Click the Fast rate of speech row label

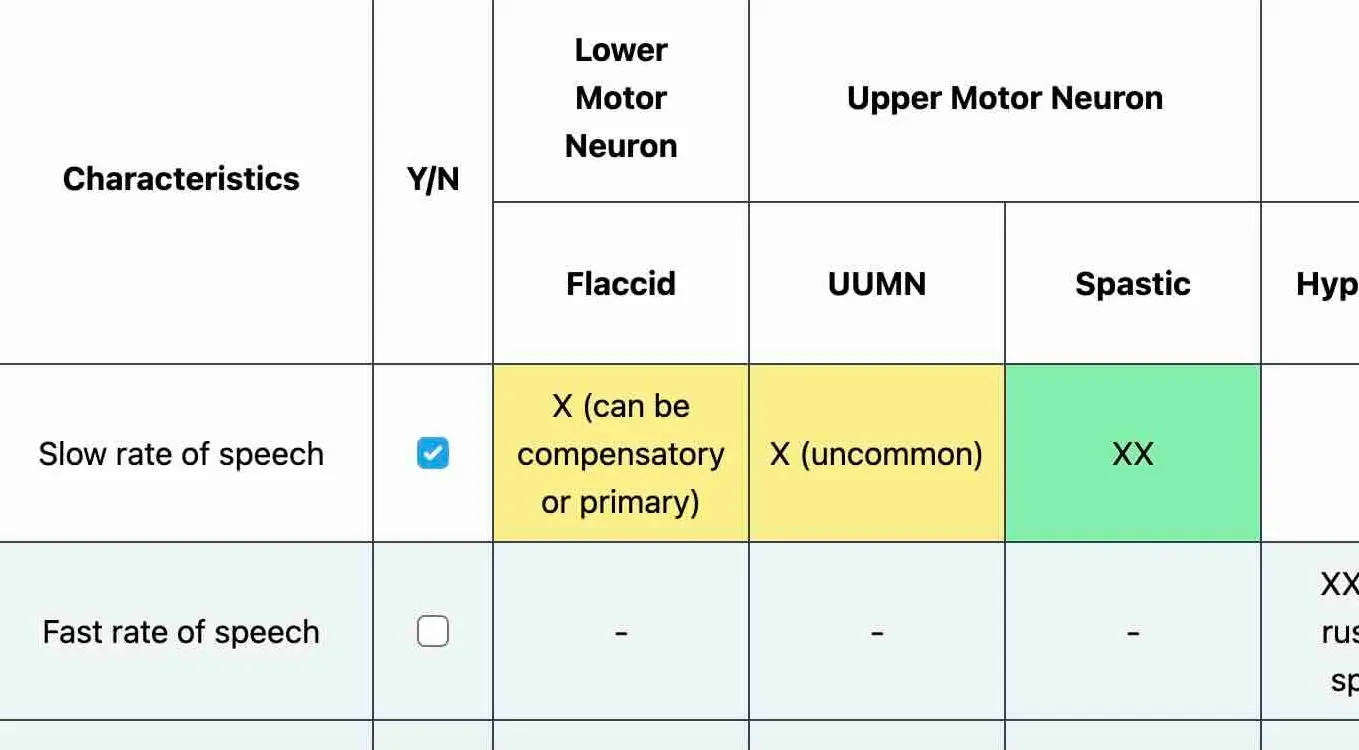point(181,632)
